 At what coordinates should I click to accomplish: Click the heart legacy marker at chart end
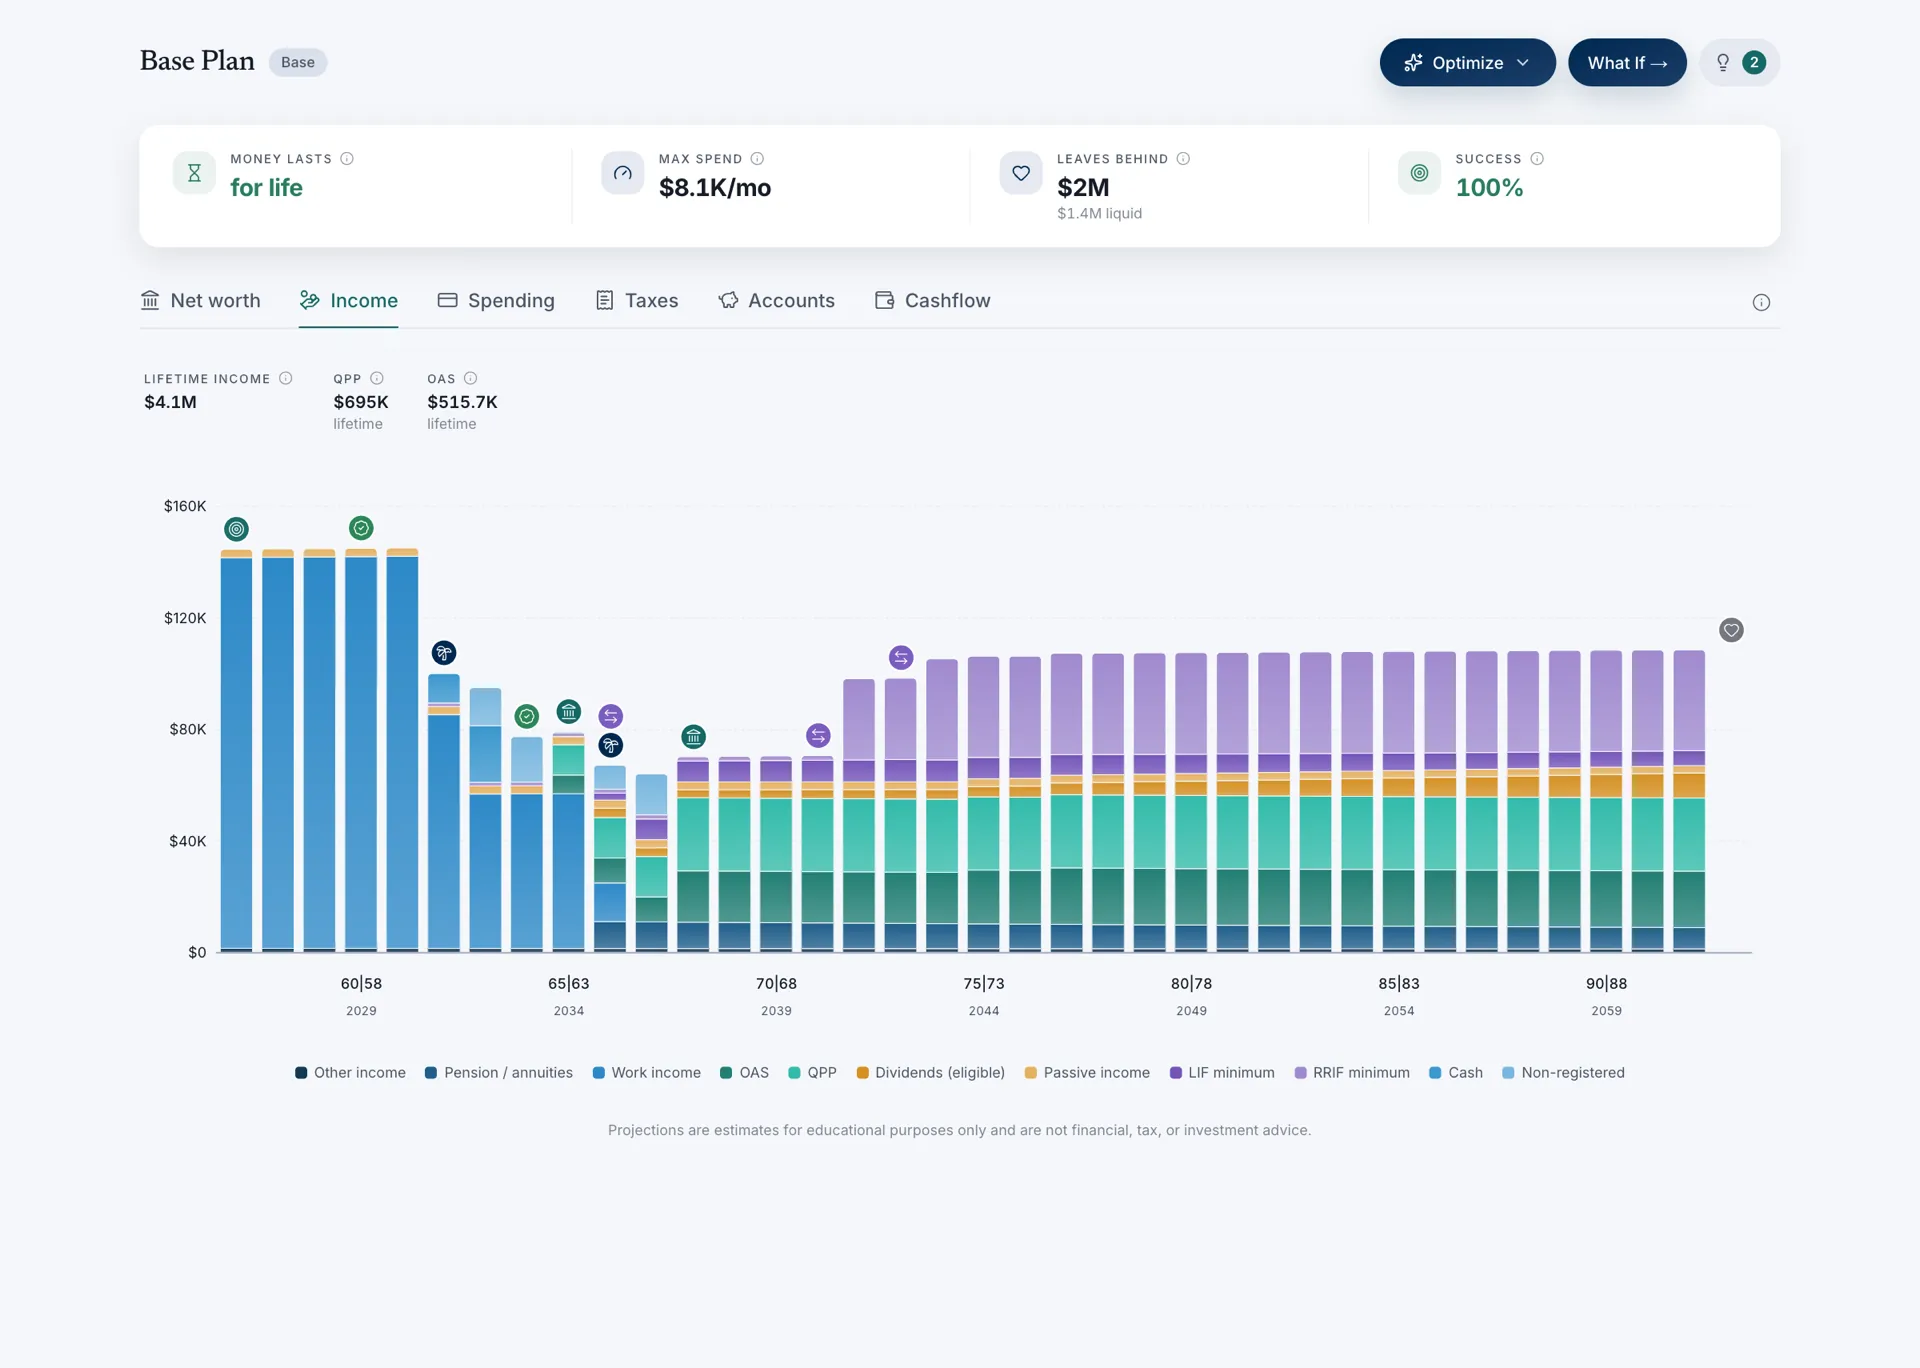point(1731,630)
